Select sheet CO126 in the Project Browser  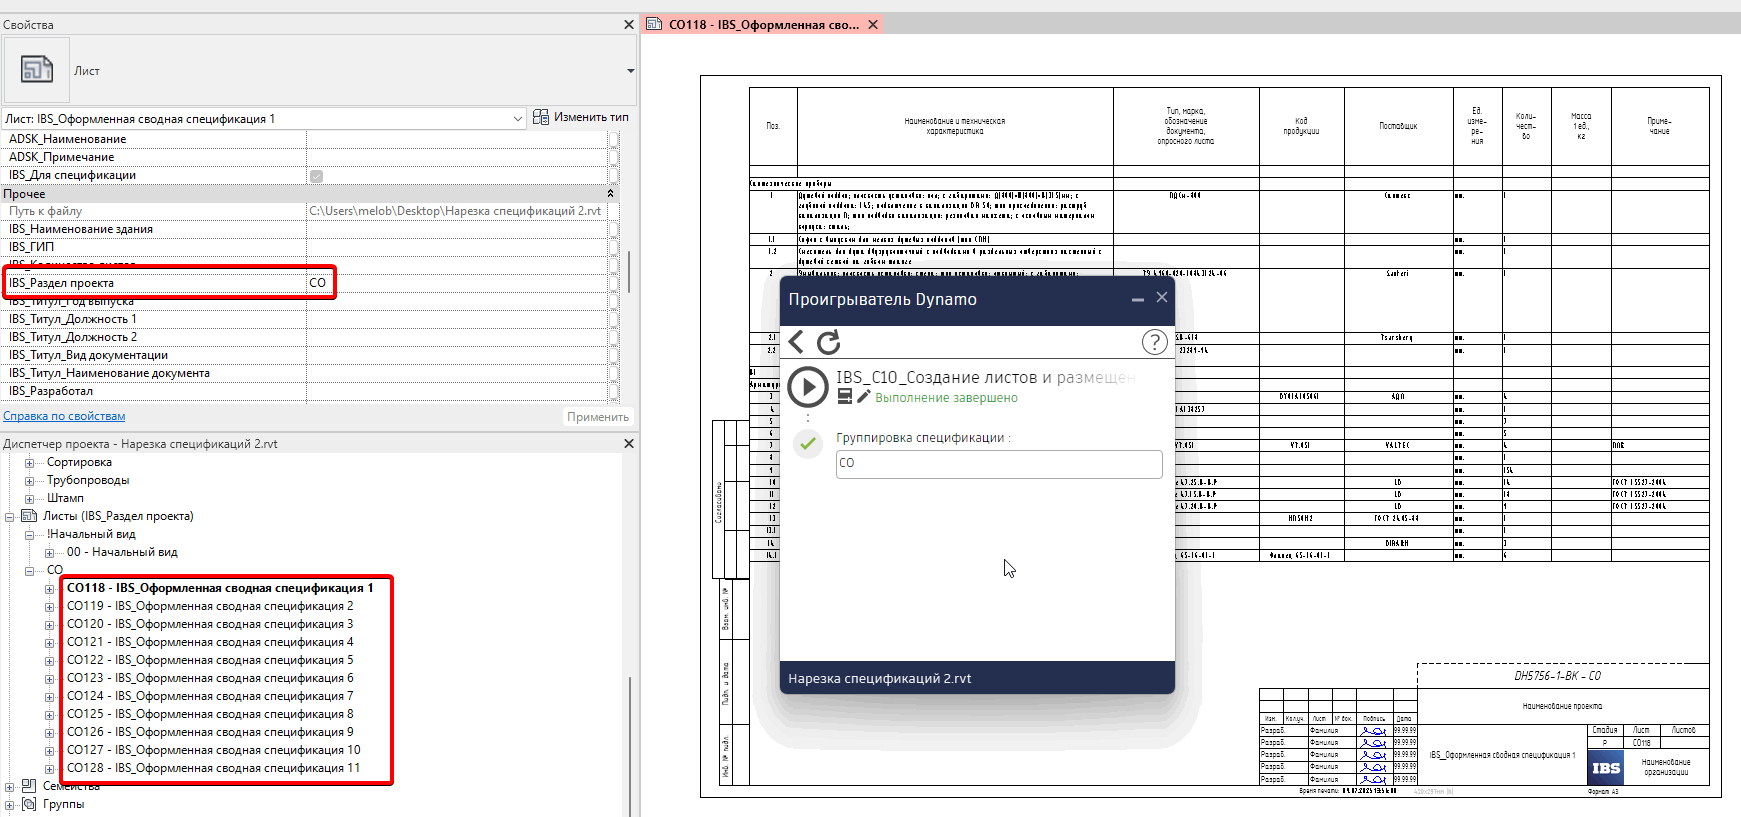(x=210, y=732)
